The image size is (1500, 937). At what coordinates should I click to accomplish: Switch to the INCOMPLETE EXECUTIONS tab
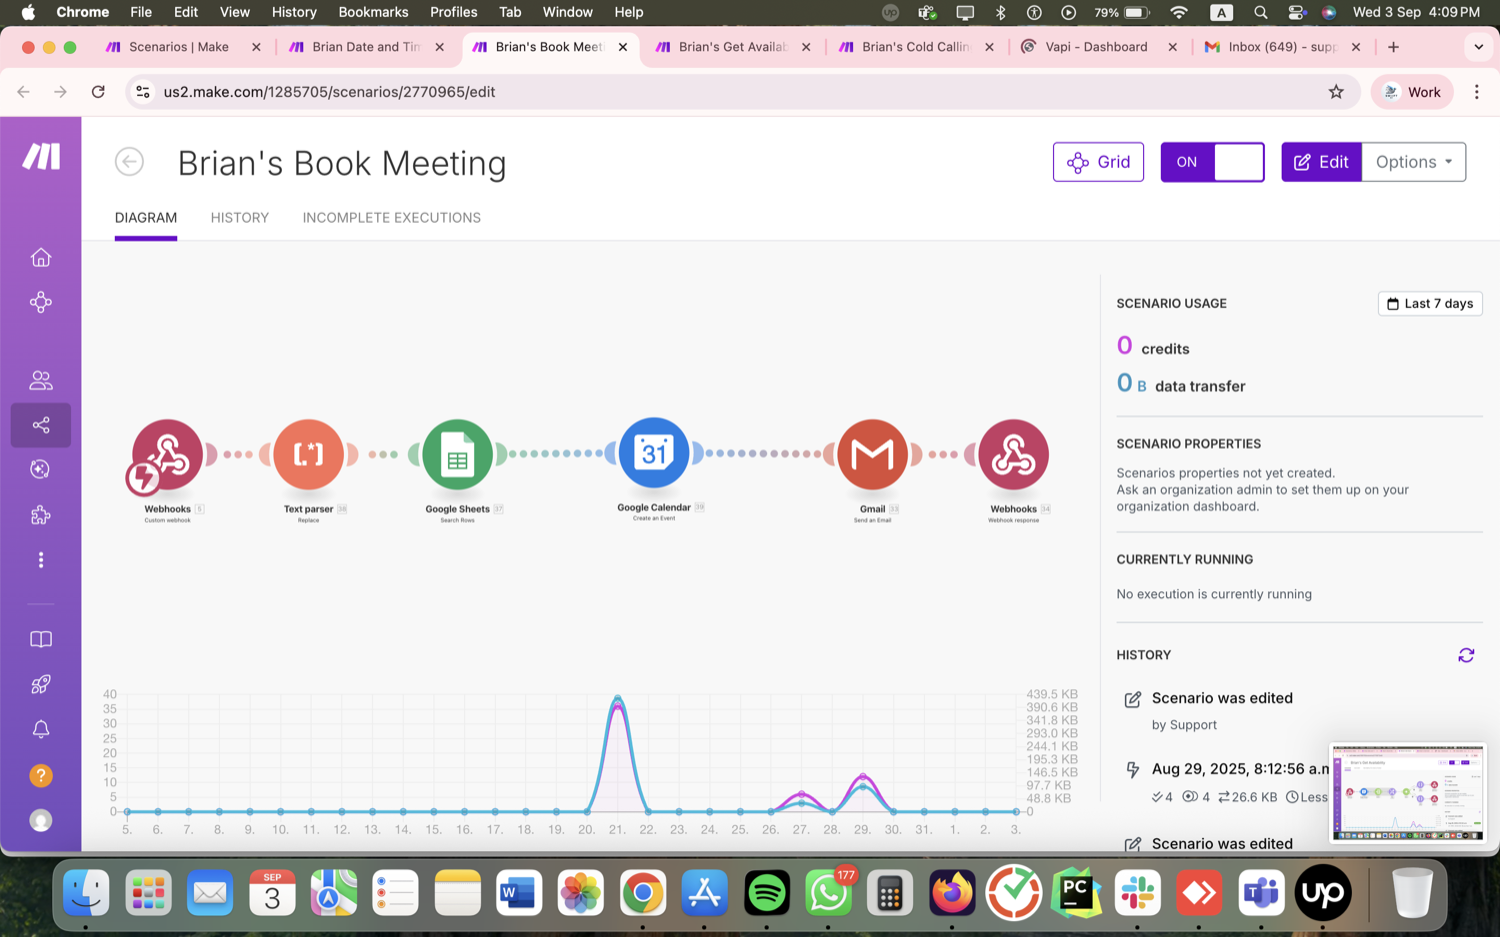coord(392,218)
